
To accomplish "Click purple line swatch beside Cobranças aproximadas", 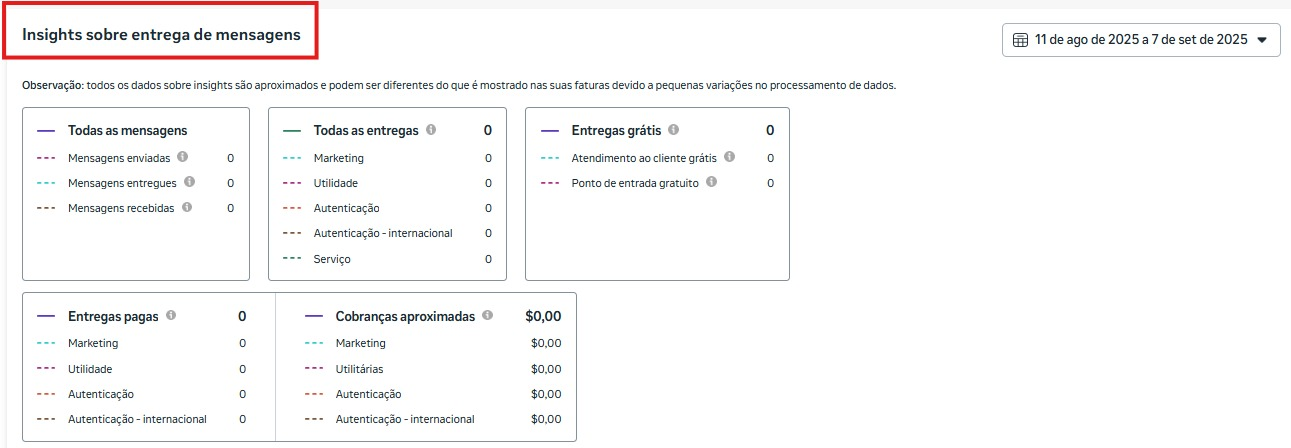I will (314, 316).
